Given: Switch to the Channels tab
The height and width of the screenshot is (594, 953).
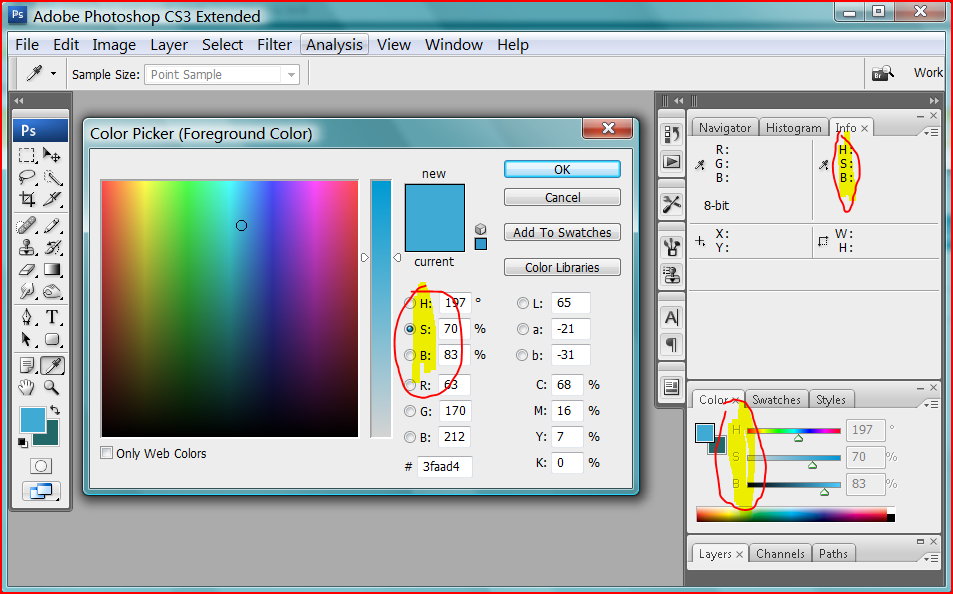Looking at the screenshot, I should tap(779, 553).
